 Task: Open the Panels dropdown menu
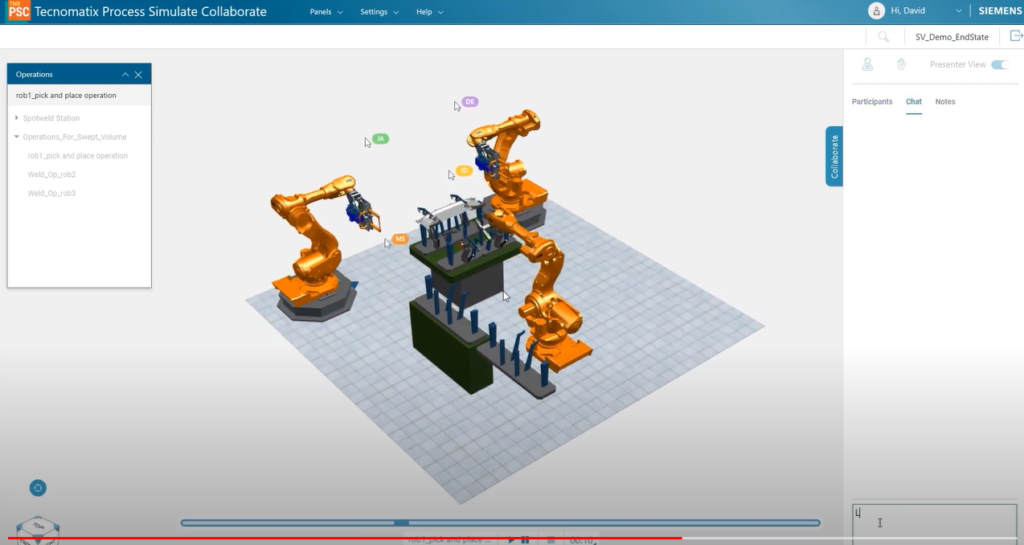pos(326,12)
